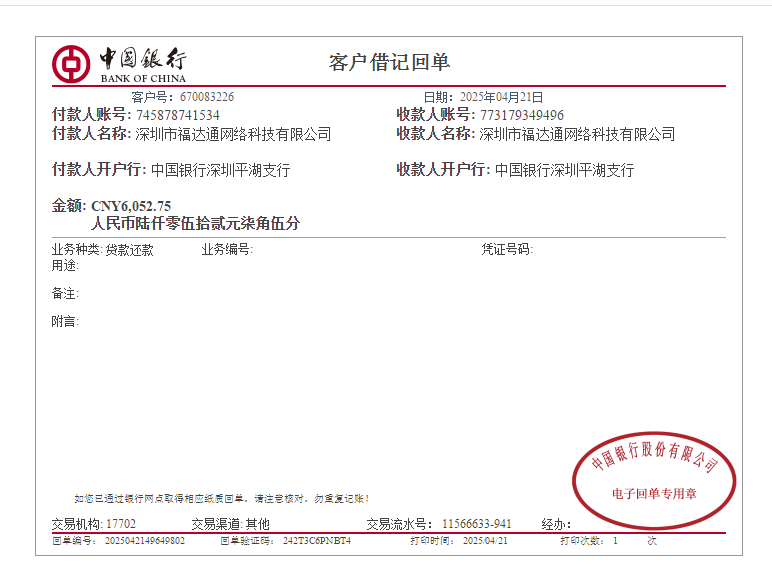Select business type 贷款还款
The width and height of the screenshot is (772, 582).
(129, 250)
